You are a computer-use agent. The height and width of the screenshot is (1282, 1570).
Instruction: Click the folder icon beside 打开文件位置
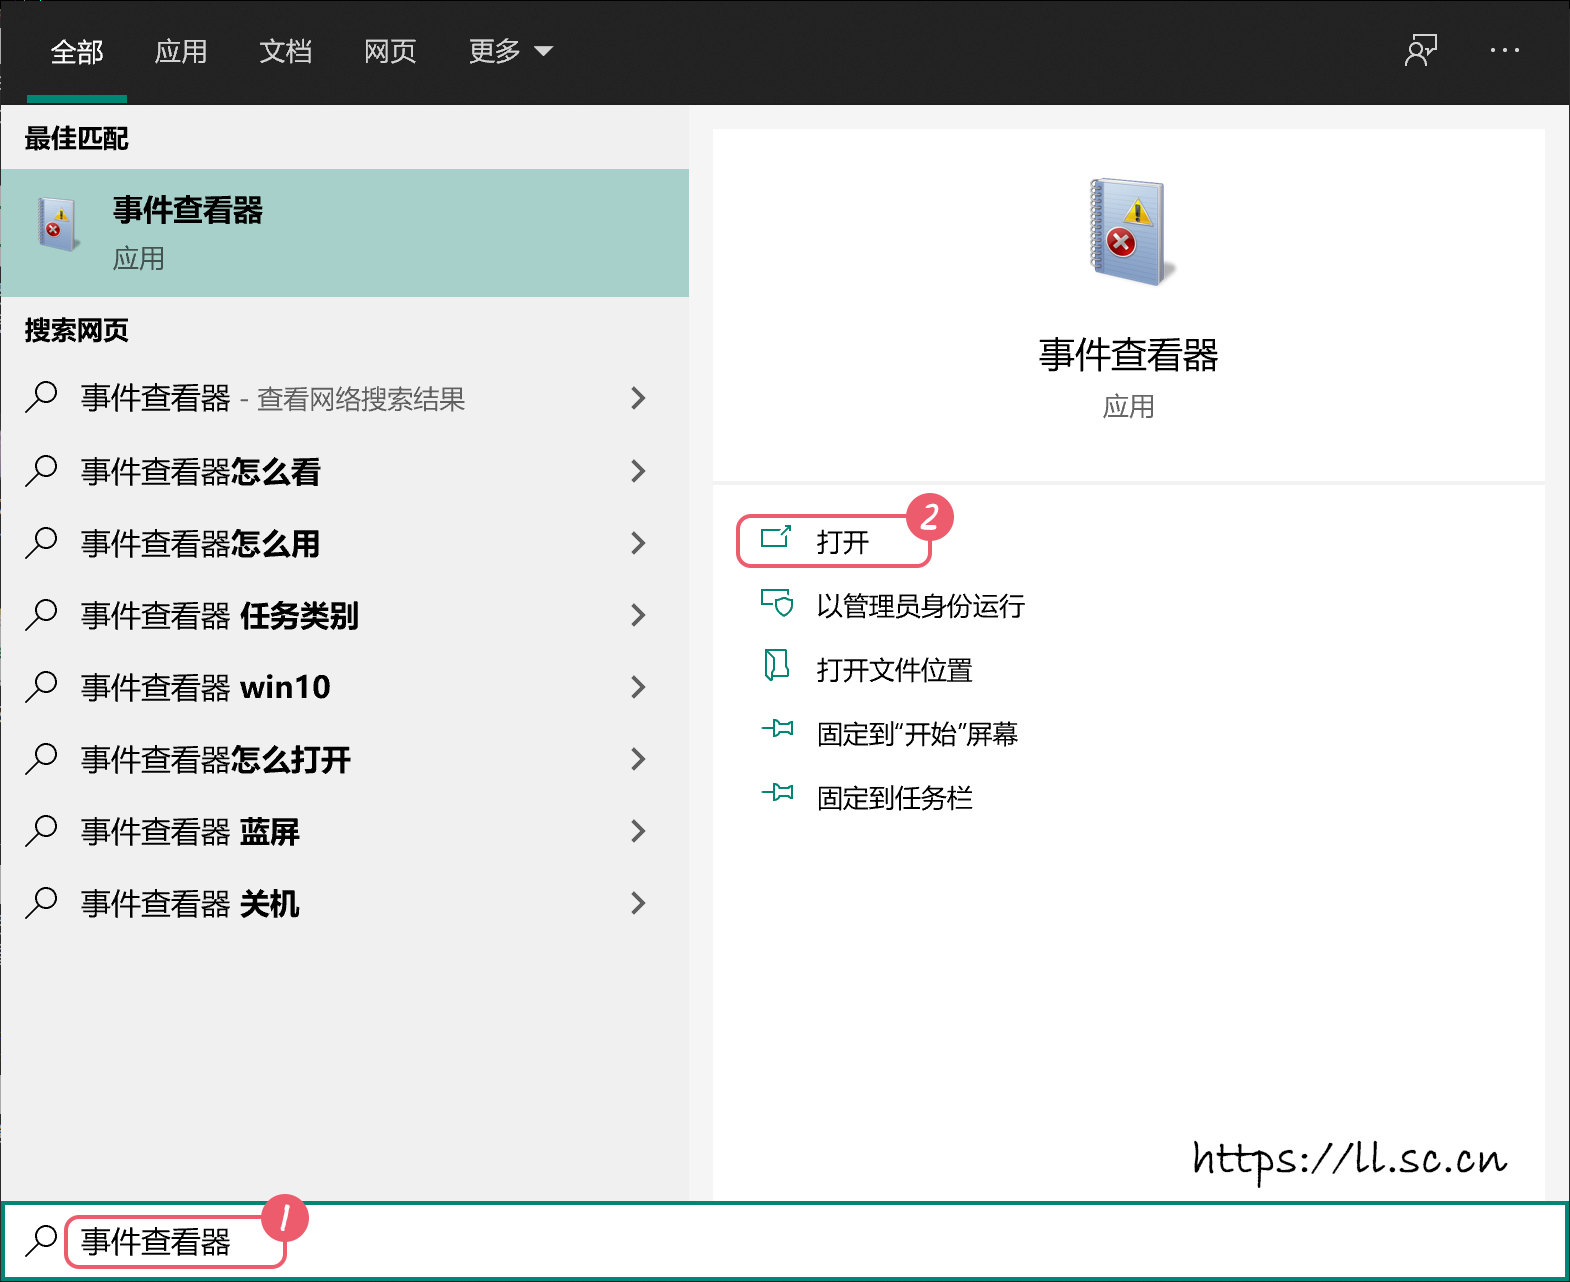(x=777, y=664)
